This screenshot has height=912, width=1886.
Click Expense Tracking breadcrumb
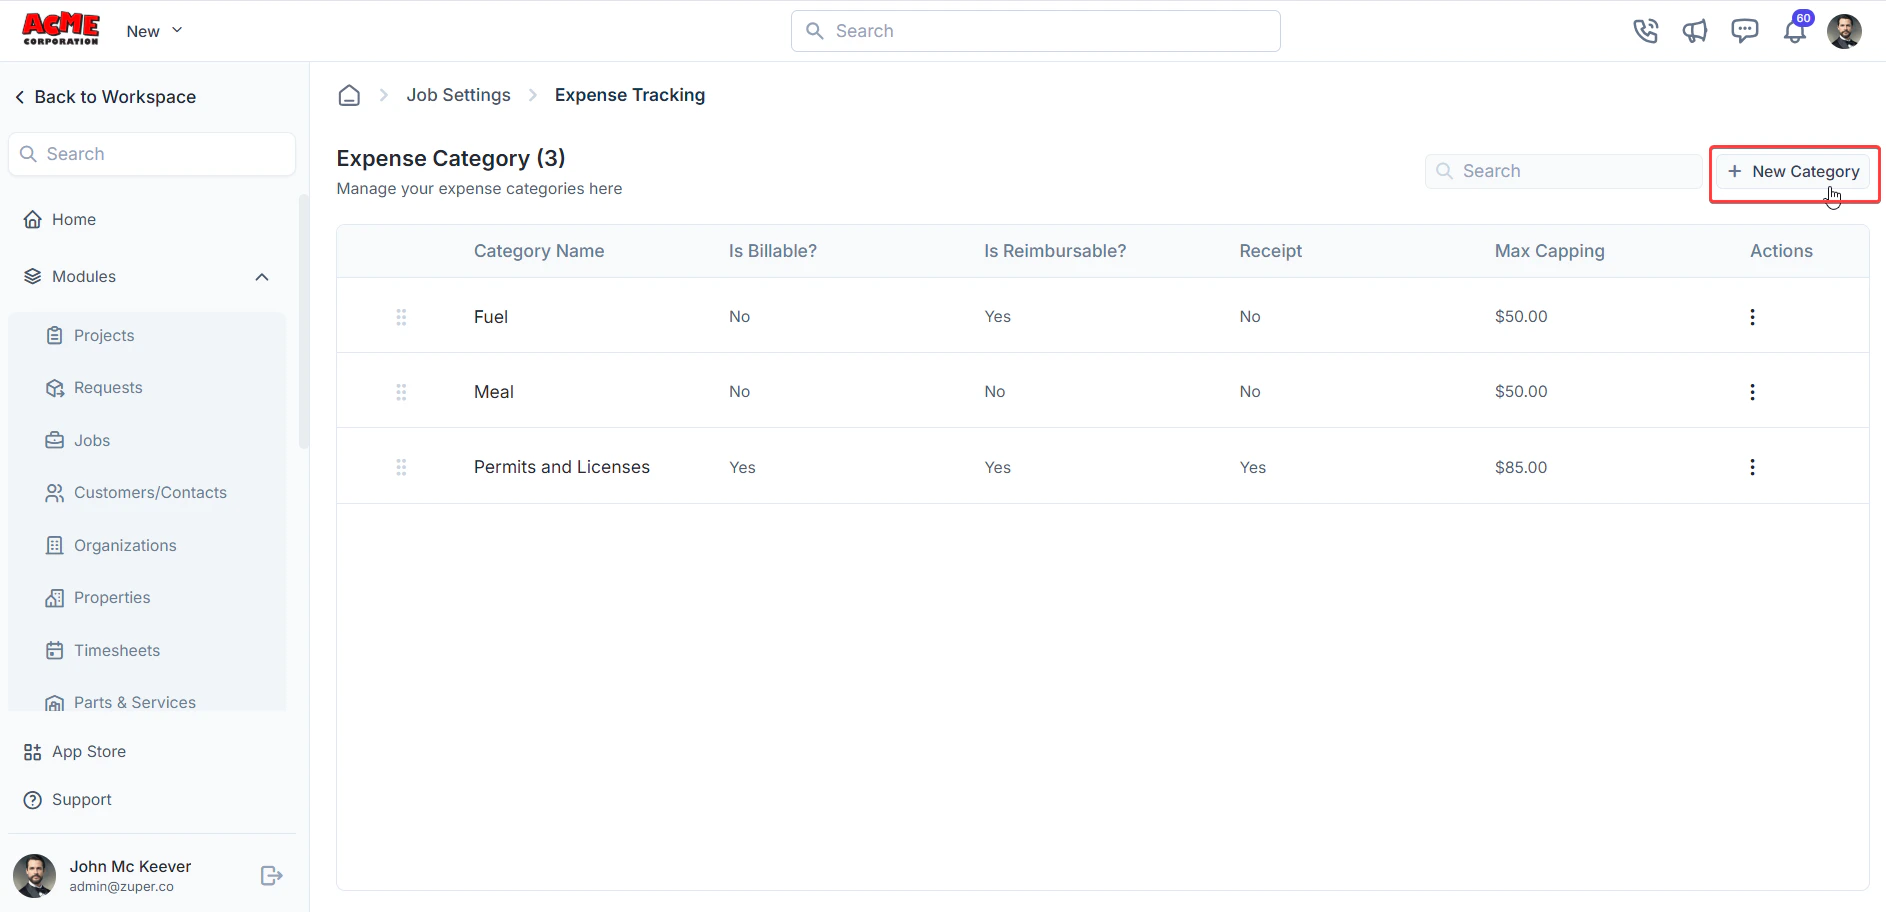coord(630,95)
